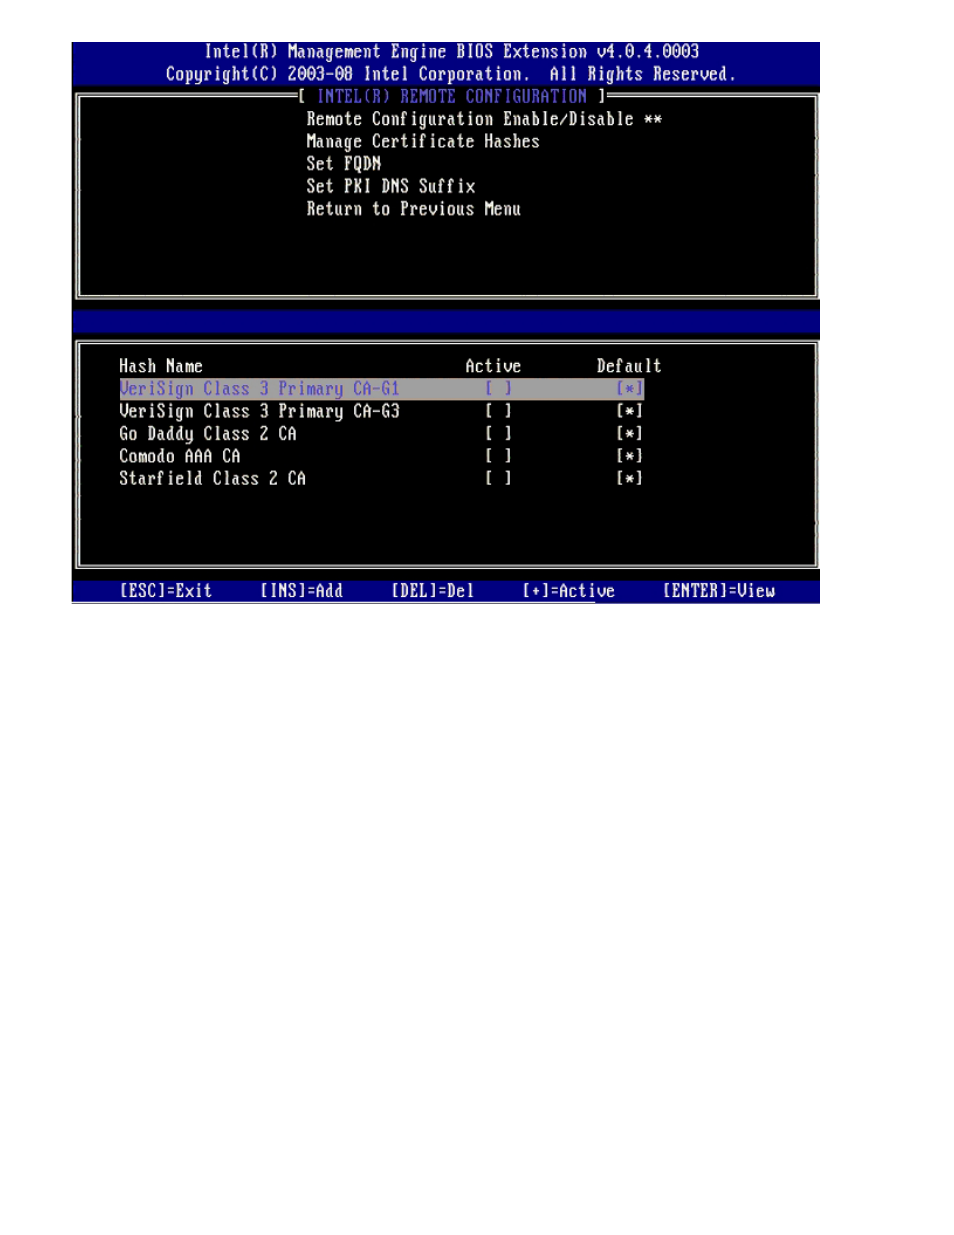Toggle Active box for Starfield Class 2 CA
The height and width of the screenshot is (1235, 954).
499,479
